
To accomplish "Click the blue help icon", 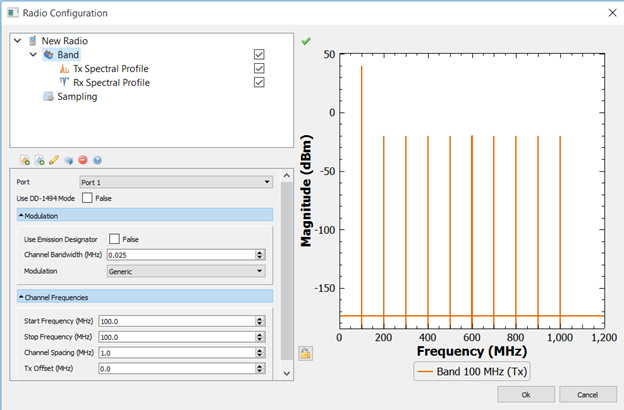I will (x=98, y=160).
